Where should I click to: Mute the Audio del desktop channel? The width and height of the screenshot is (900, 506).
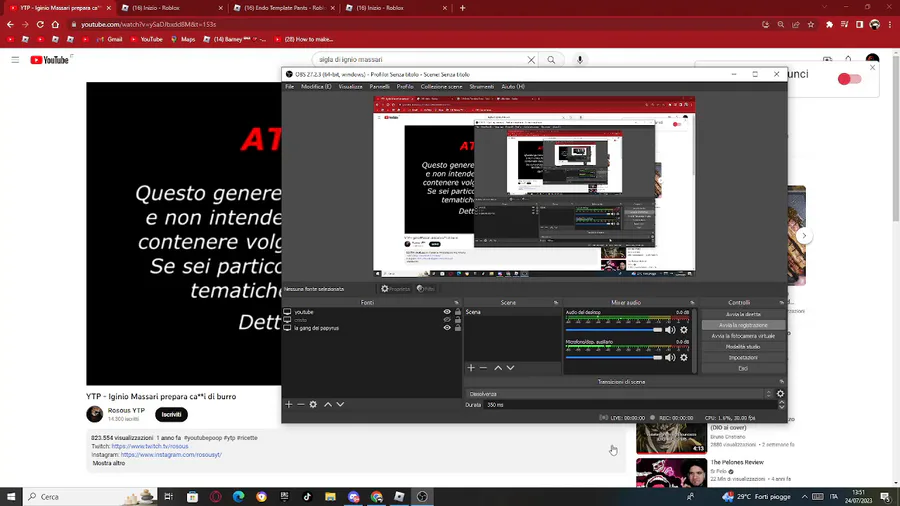(670, 330)
